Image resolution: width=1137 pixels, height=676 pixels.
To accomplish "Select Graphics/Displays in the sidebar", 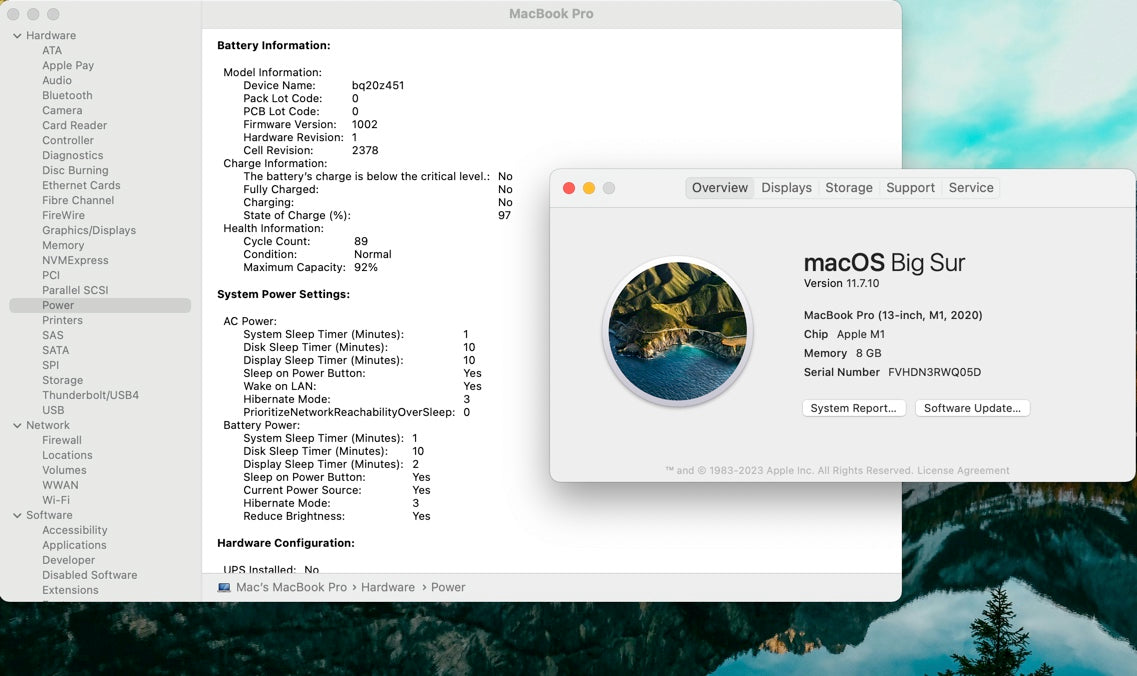I will coord(89,231).
